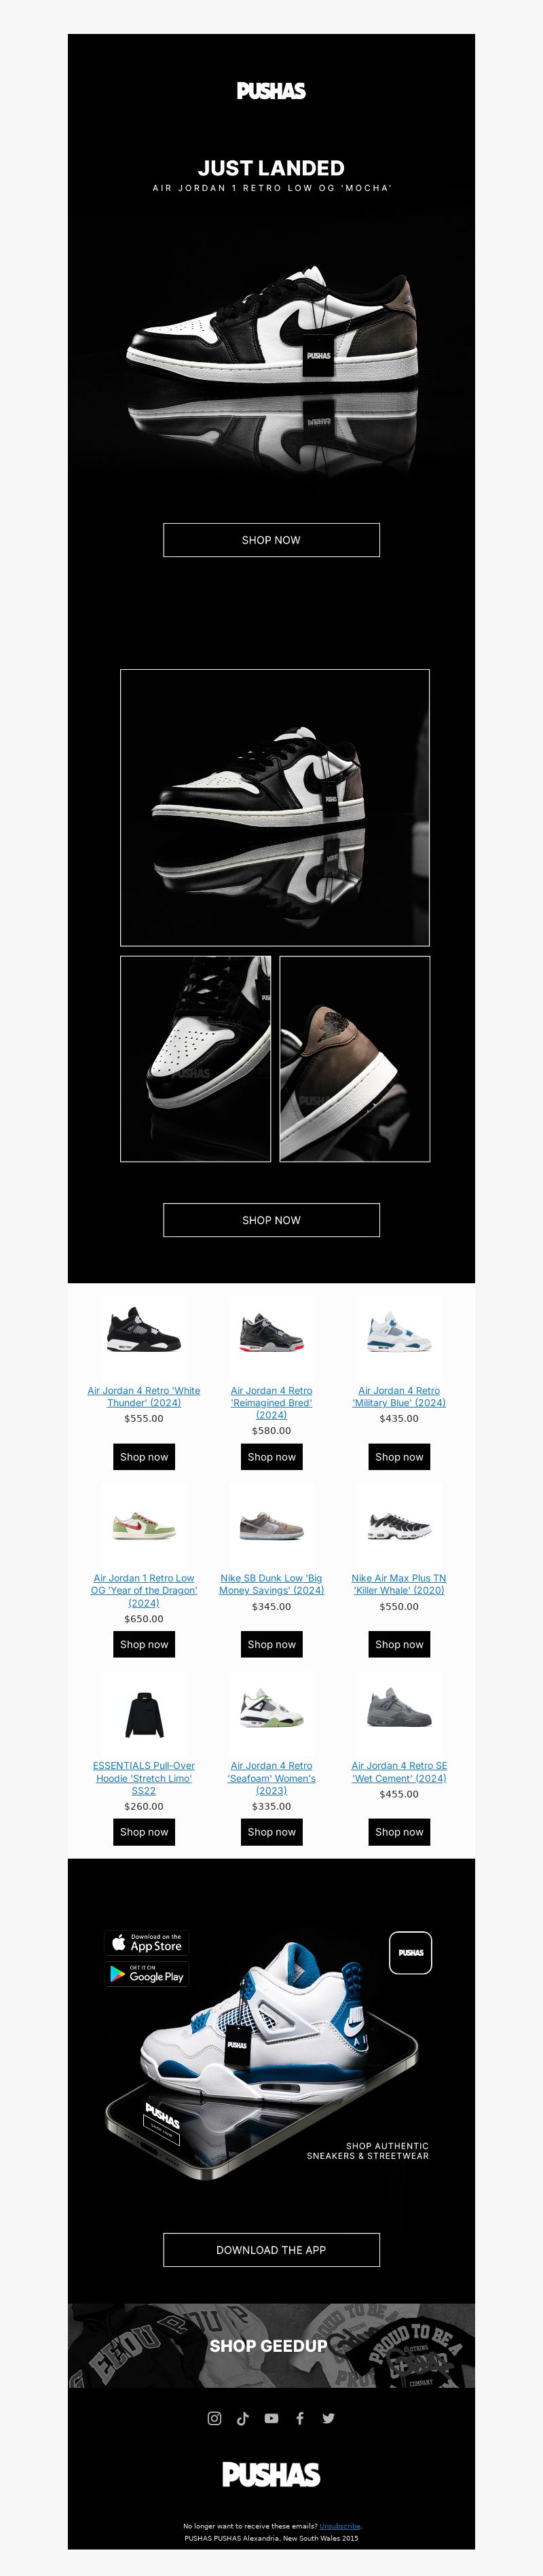543x2576 pixels.
Task: Shop now for Air Jordan 4 'Seafoam' Women's
Action: (271, 1832)
